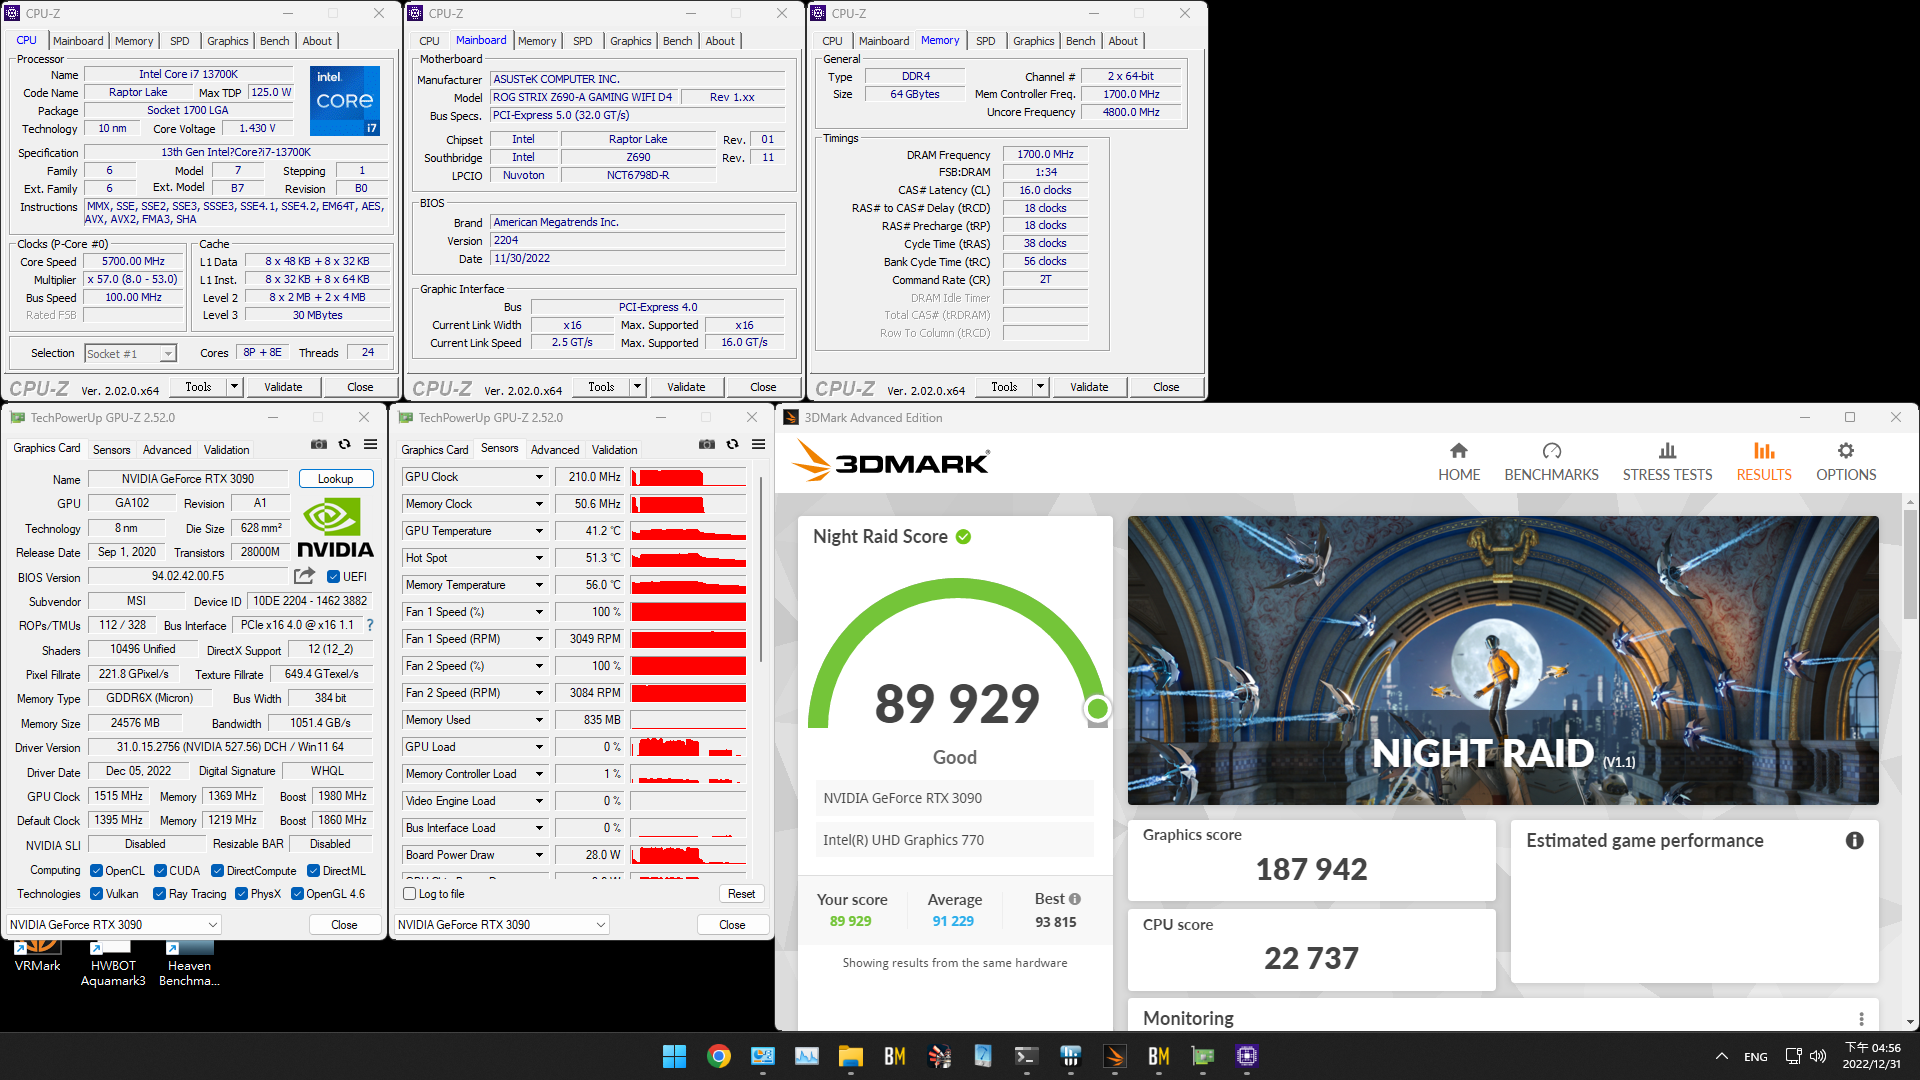Screen dimensions: 1920x1080
Task: Open Tools dropdown arrow in CPU-Z Memory window
Action: 1040,387
